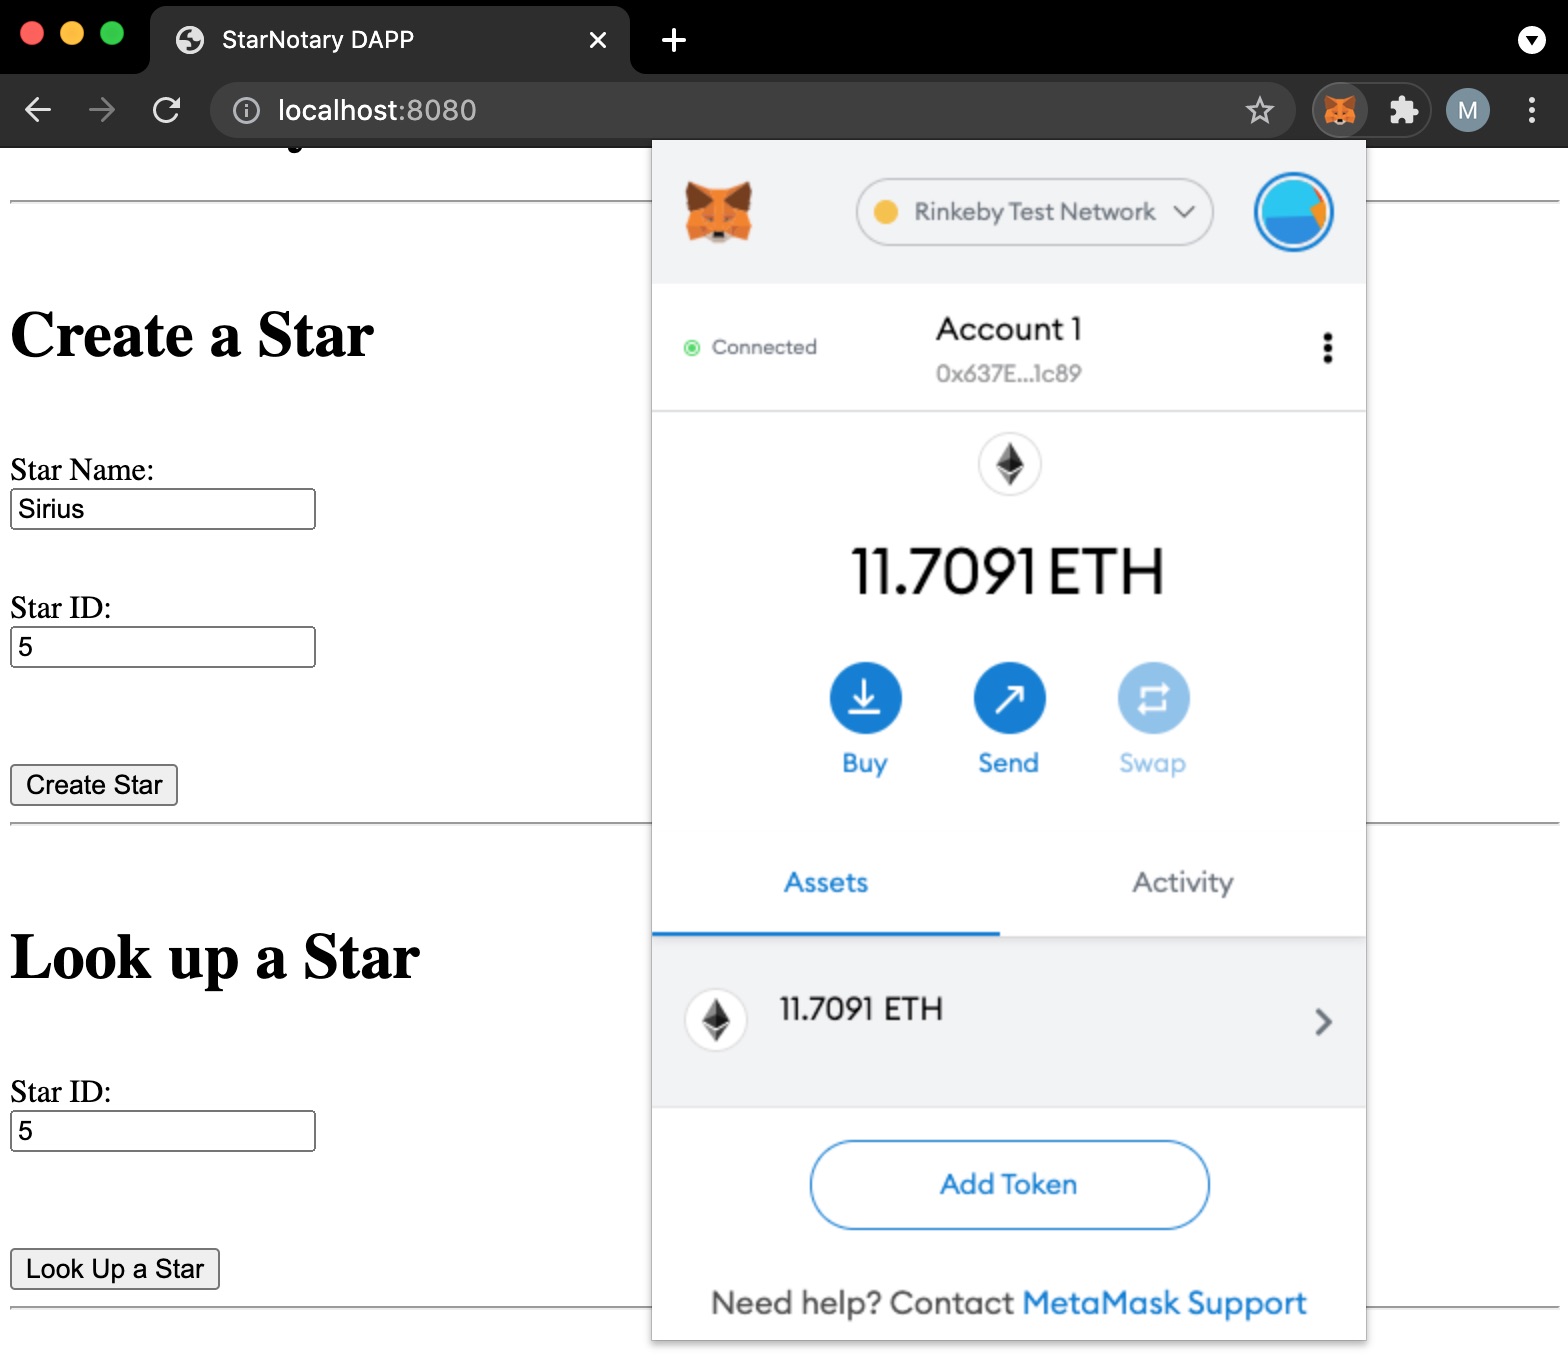
Task: Expand the 11.7091 ETH asset chevron
Action: click(x=1323, y=1022)
